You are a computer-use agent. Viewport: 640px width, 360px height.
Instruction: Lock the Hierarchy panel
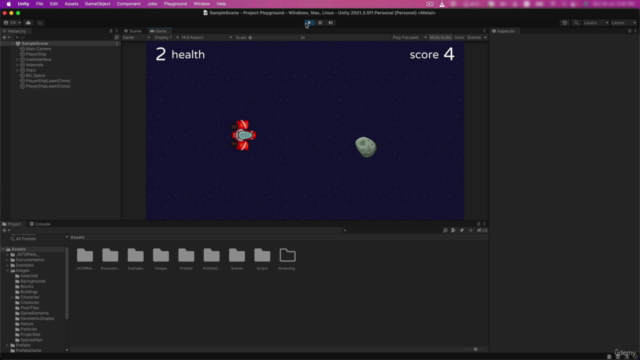pos(111,31)
